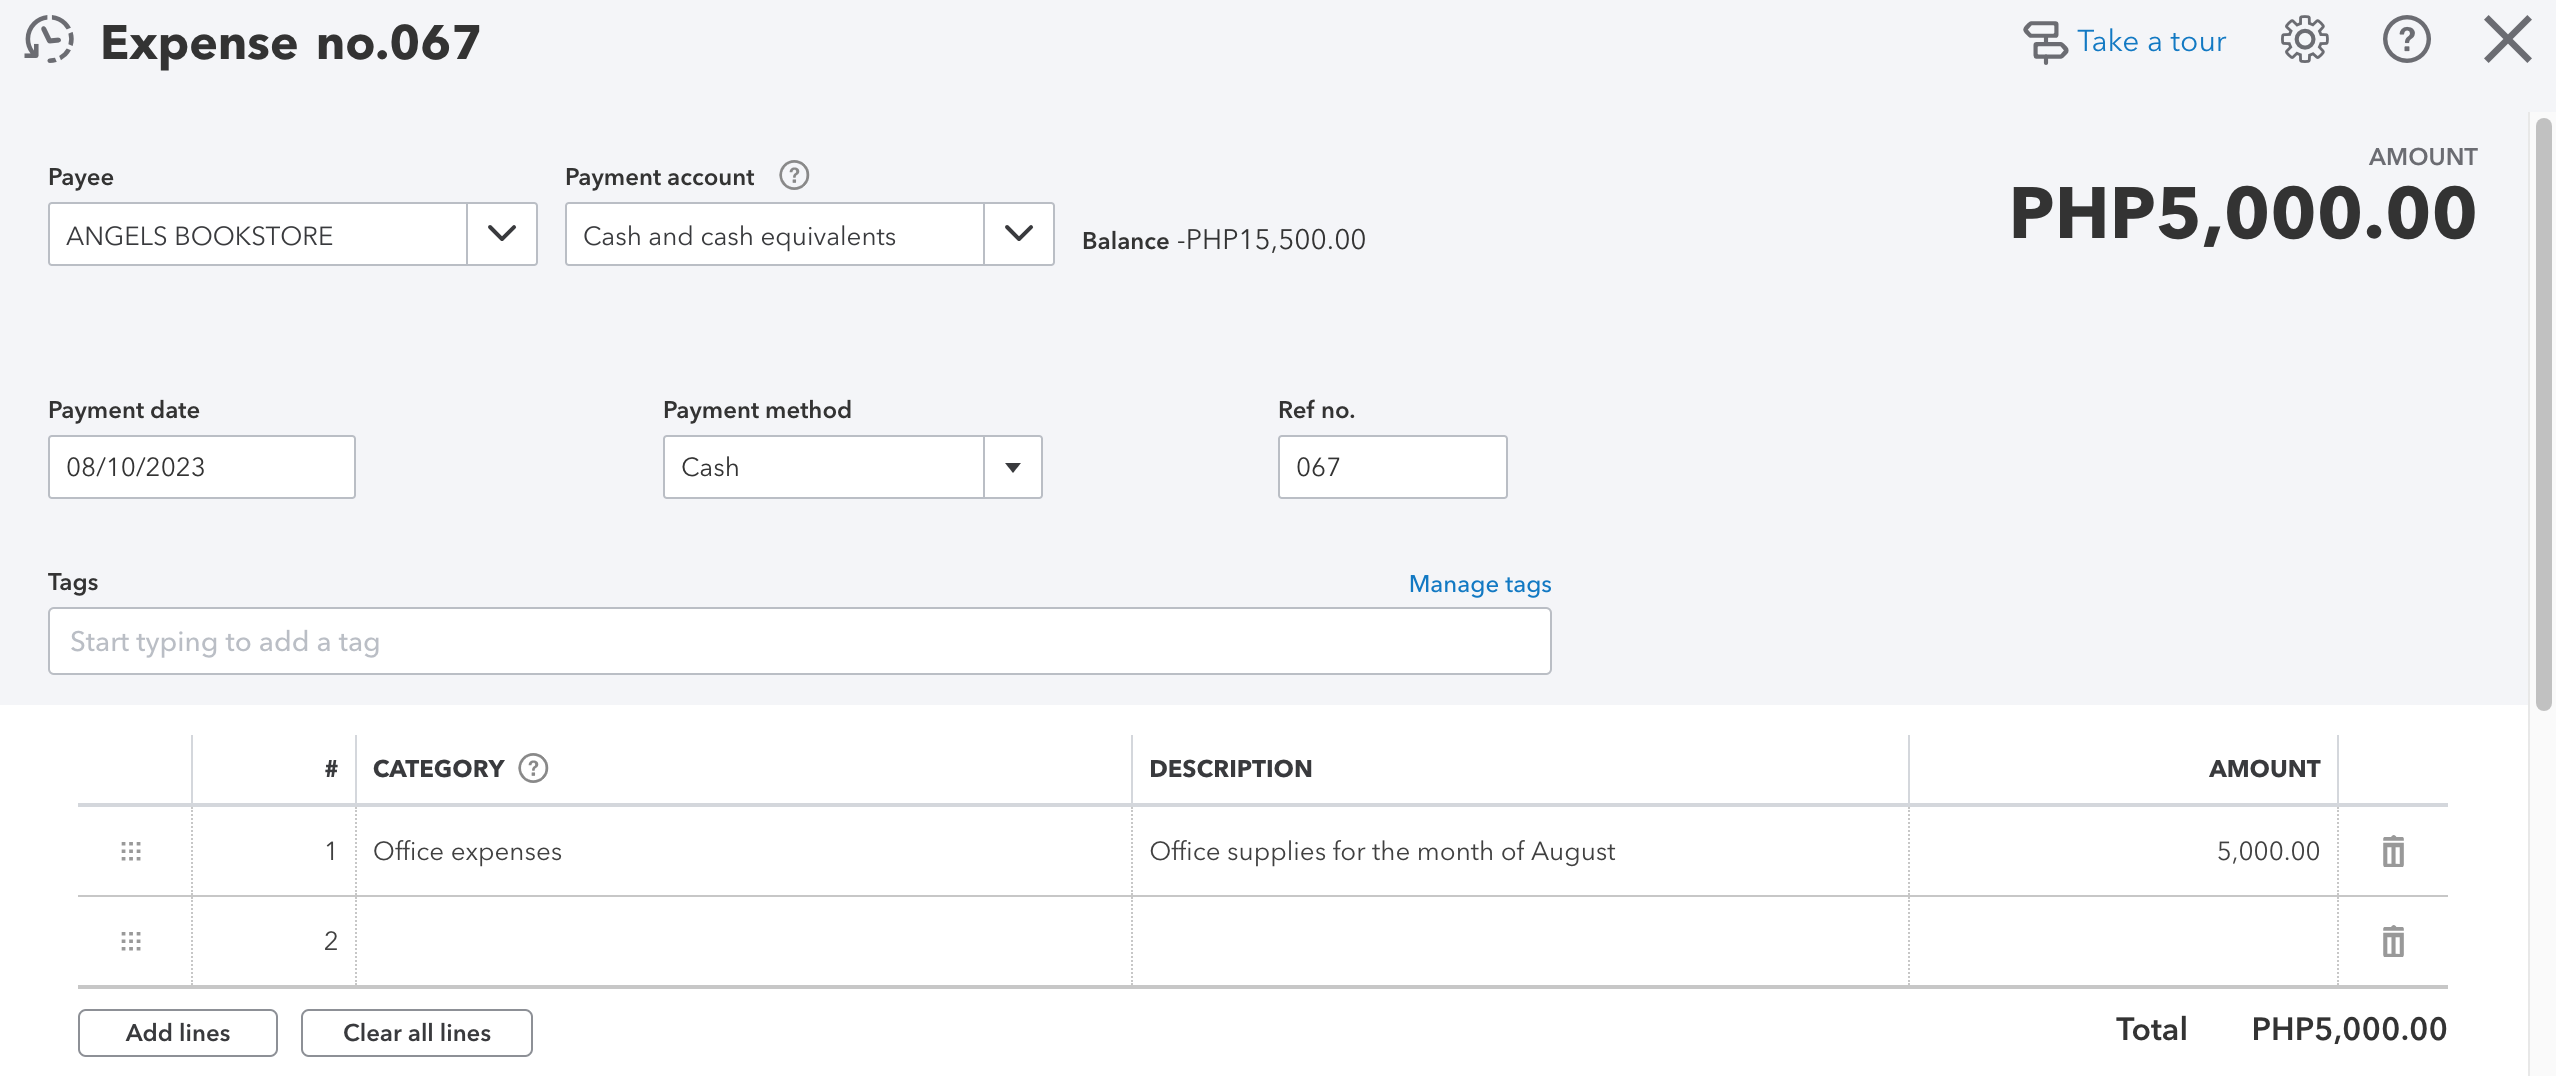
Task: Click the help question mark icon
Action: click(x=2406, y=41)
